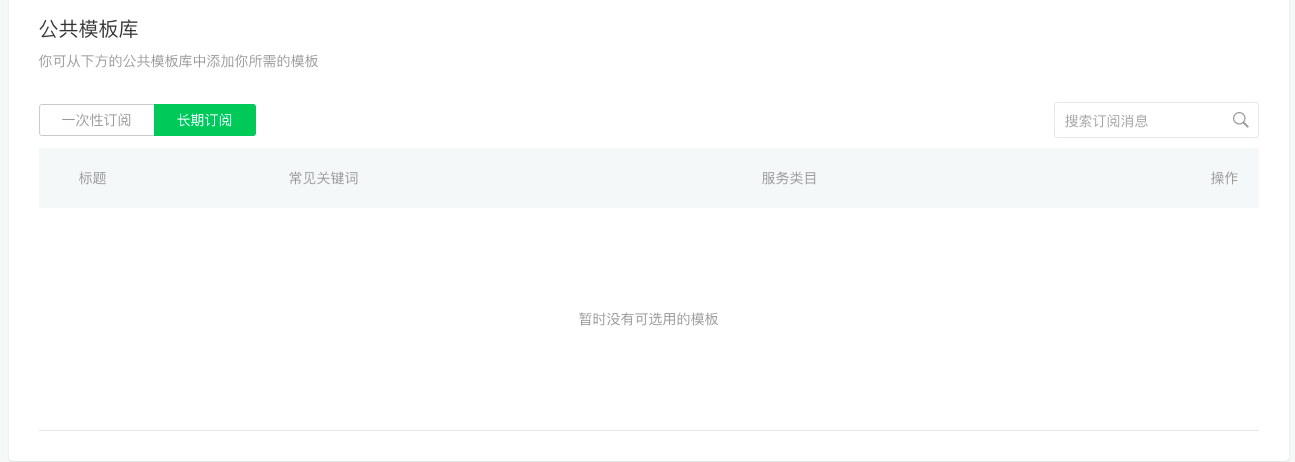Click the white card background below the divider

tap(649, 446)
